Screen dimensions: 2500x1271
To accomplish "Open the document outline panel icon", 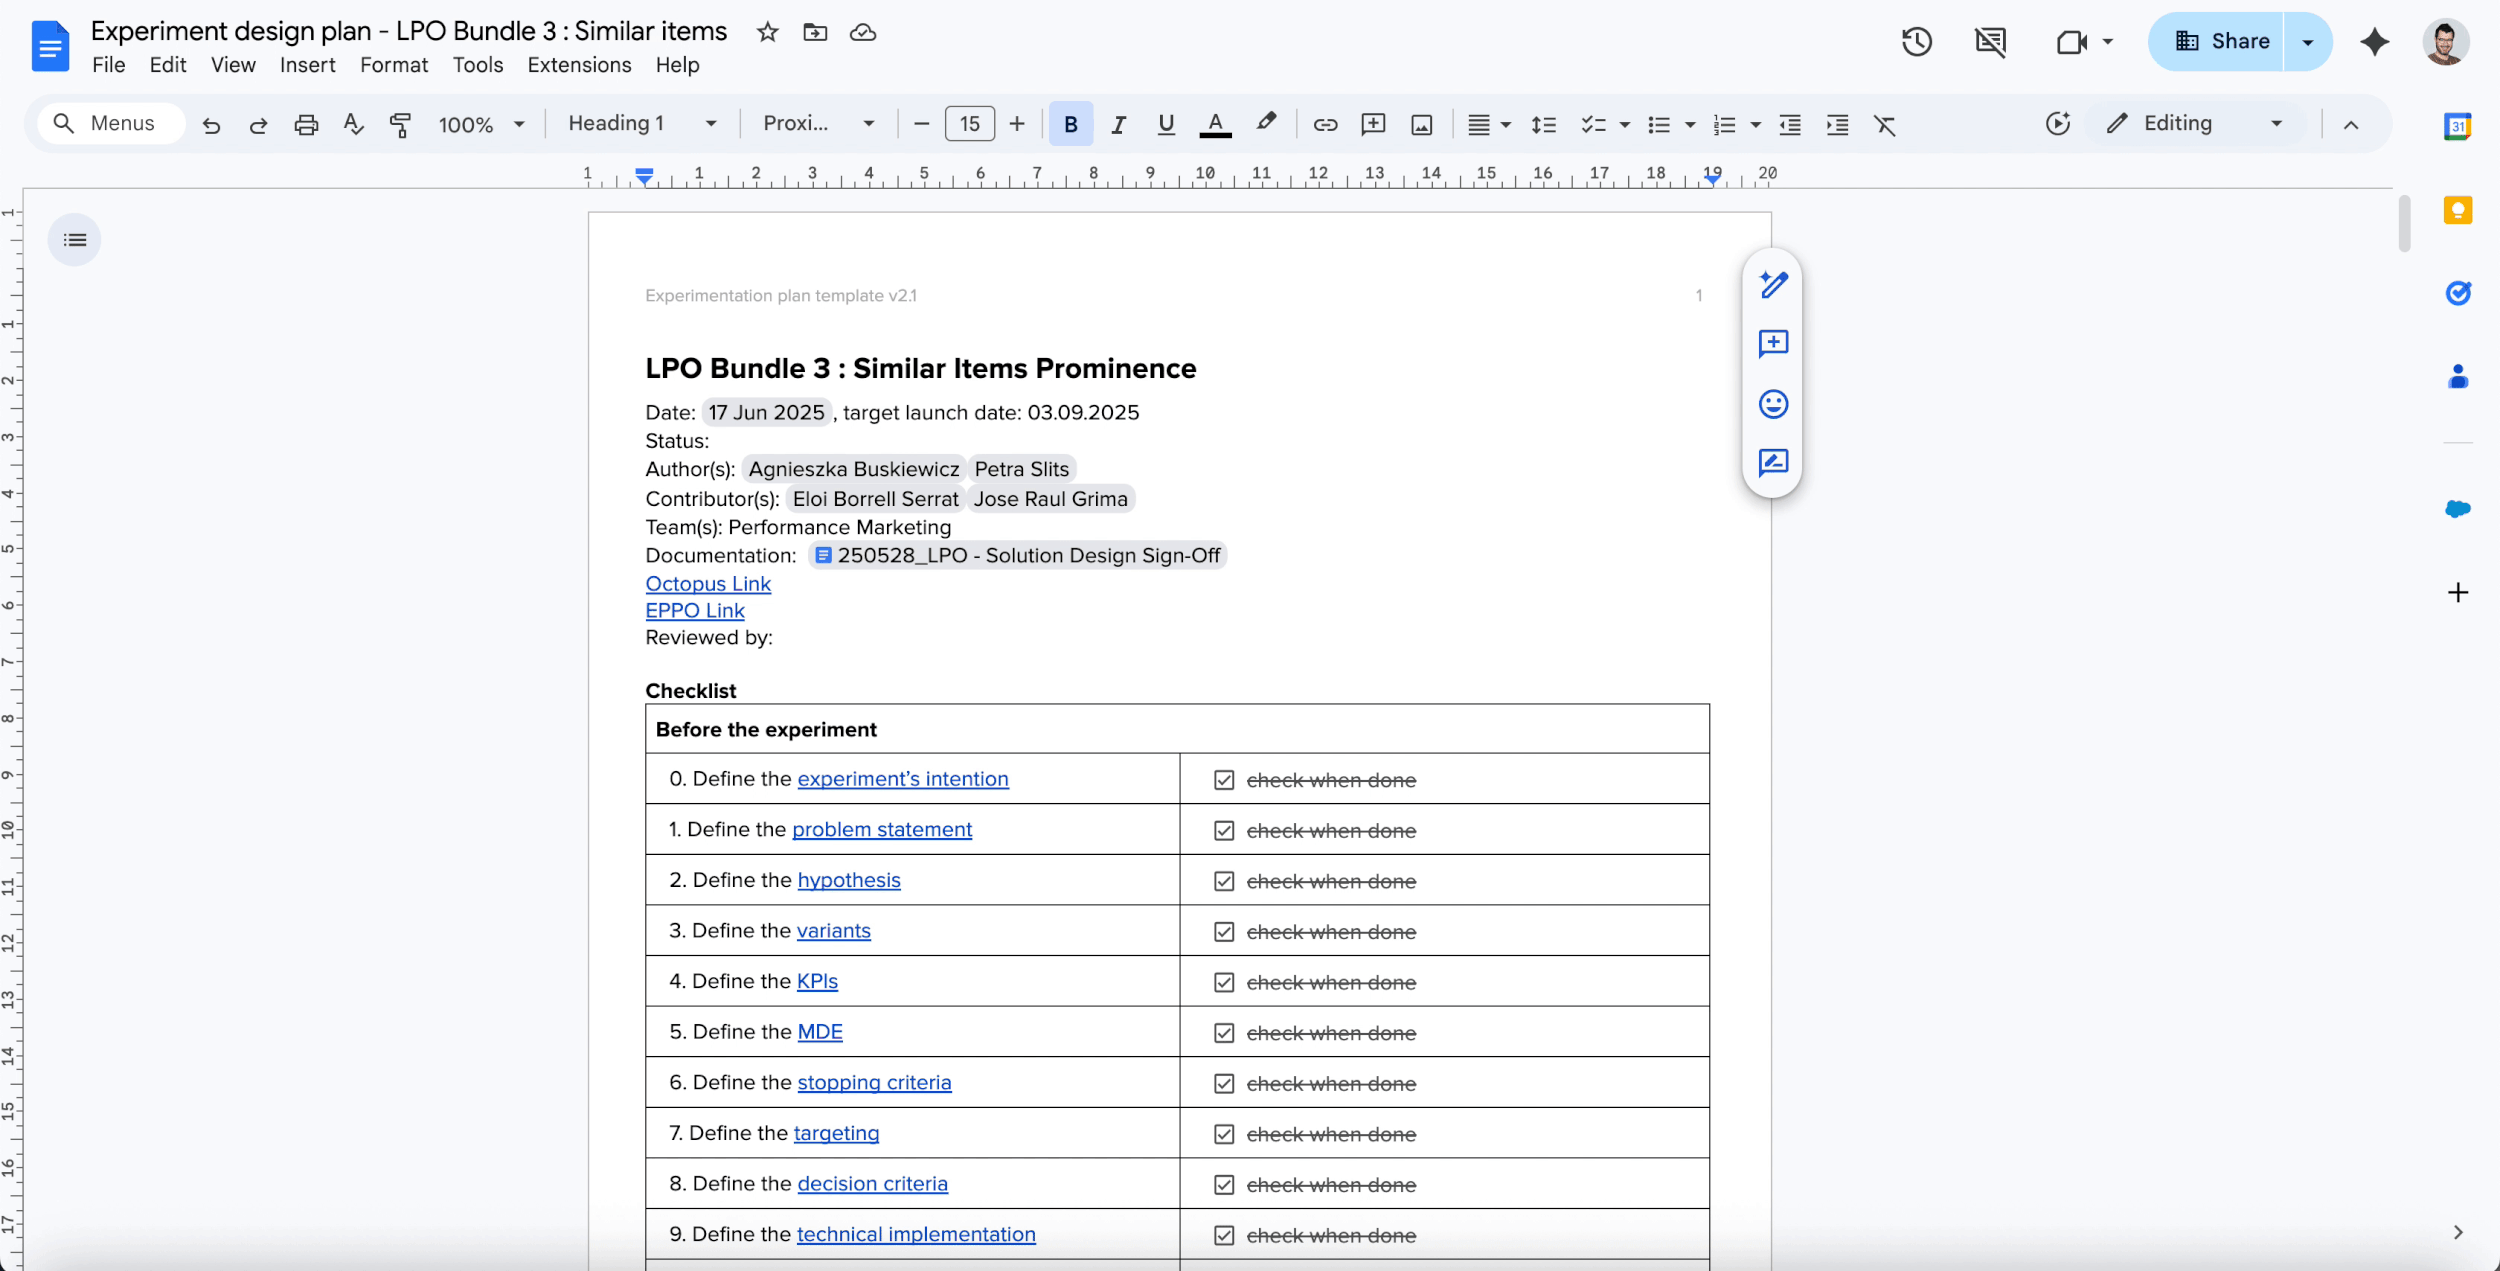I will point(75,240).
